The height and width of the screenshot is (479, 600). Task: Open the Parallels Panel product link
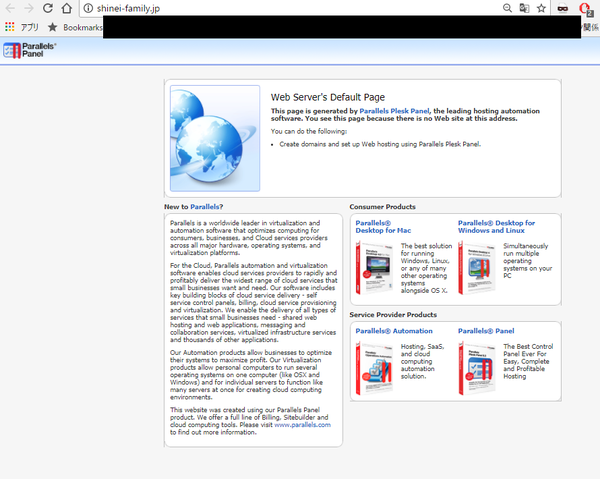click(486, 331)
